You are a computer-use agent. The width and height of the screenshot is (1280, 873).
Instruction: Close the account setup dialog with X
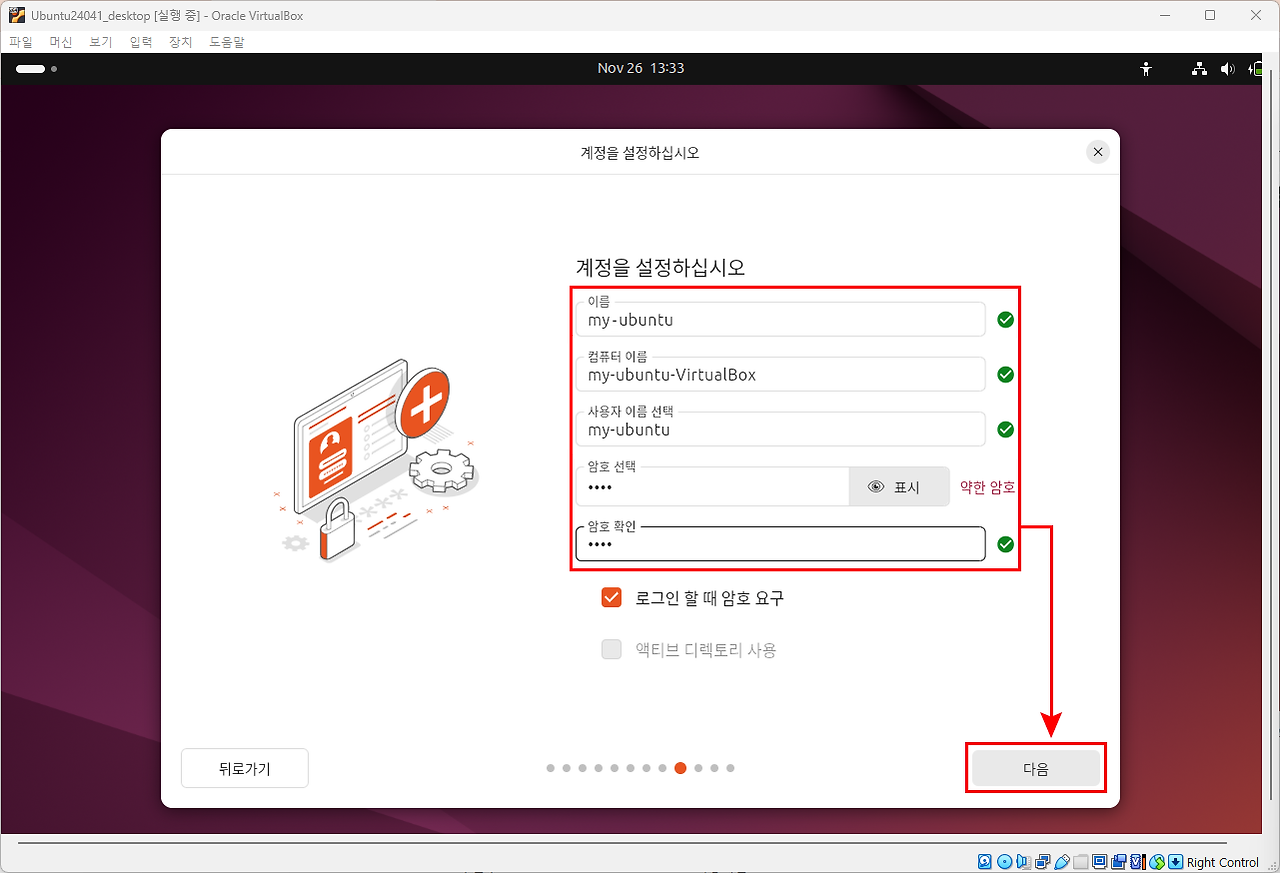tap(1098, 152)
